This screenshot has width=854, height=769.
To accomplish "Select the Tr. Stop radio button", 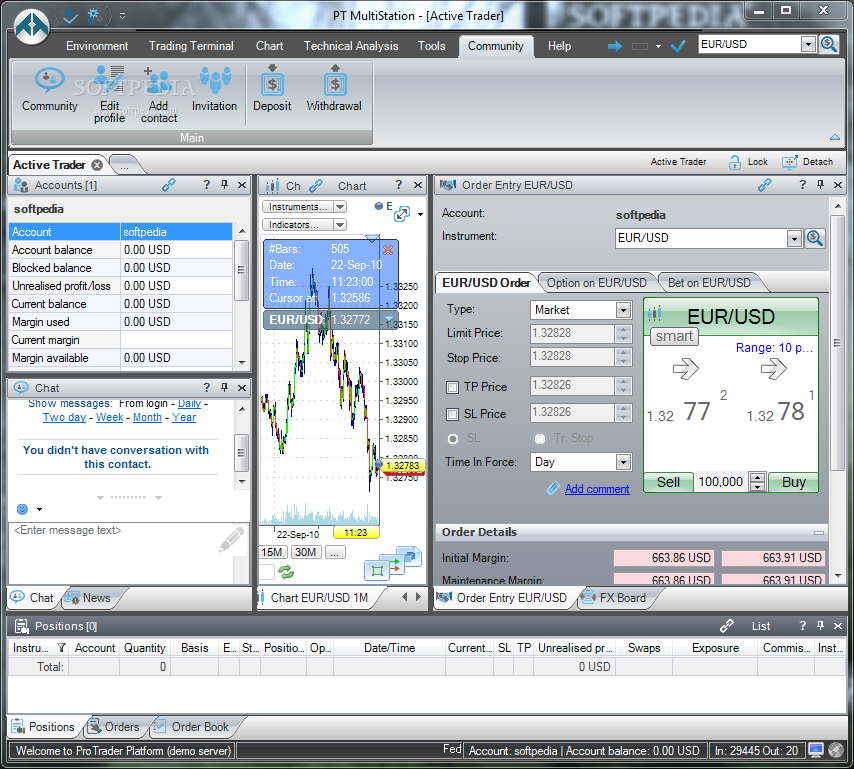I will [x=540, y=438].
